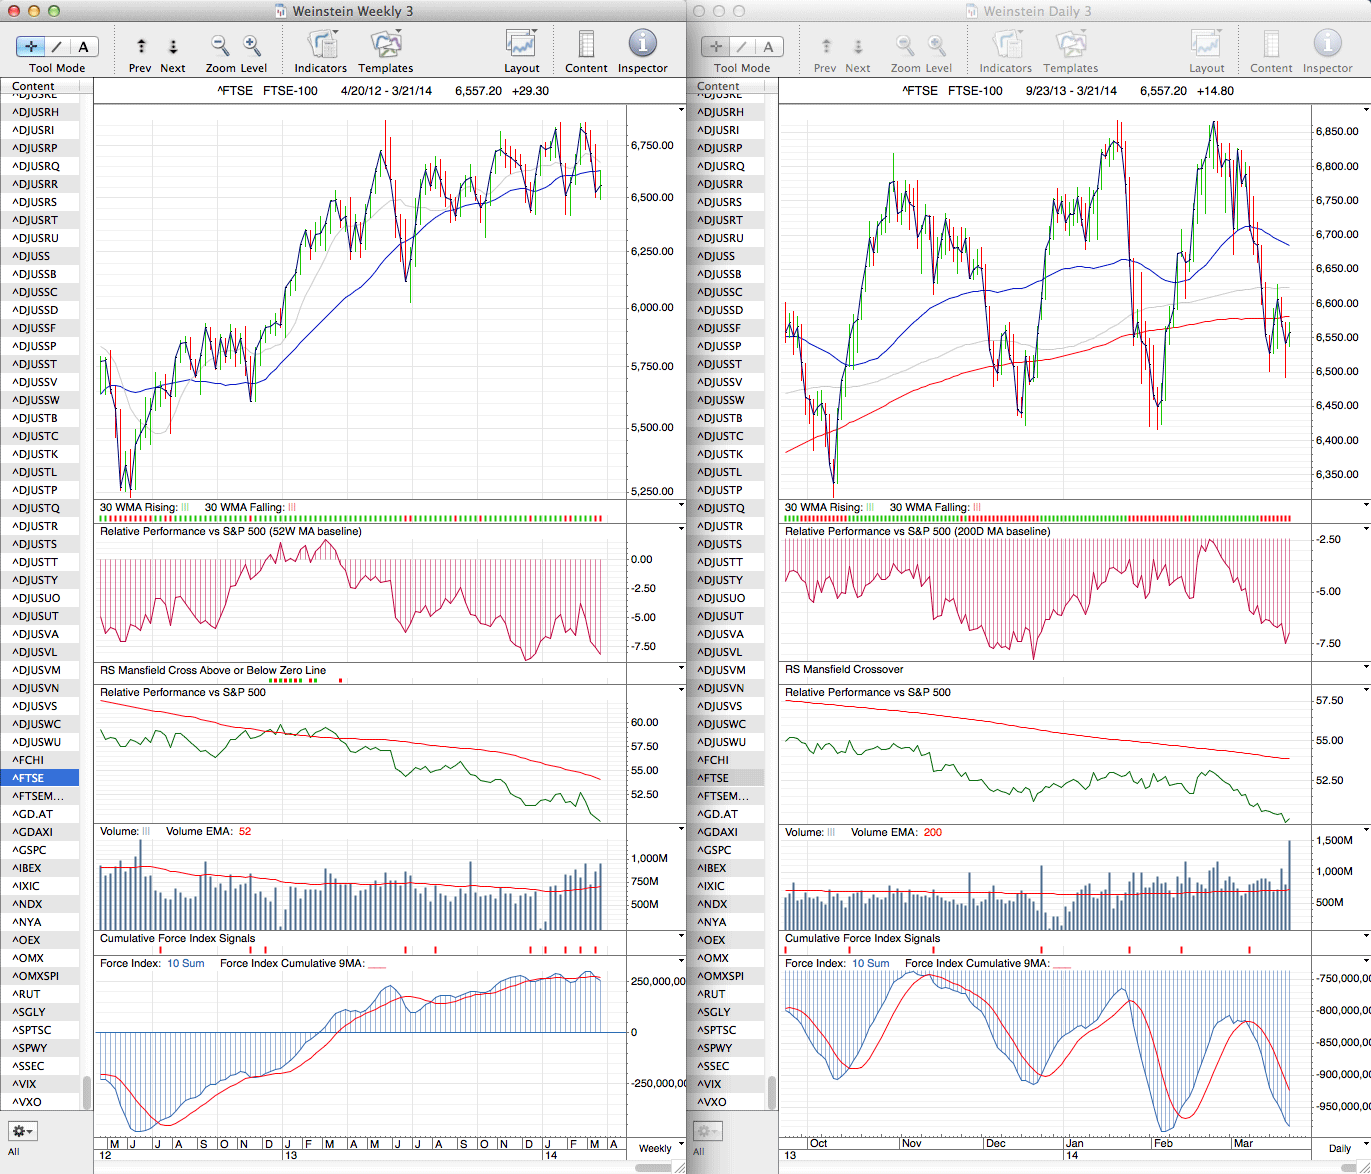Zoom in with the plus magnifier in Weekly window
1371x1174 pixels.
coord(252,46)
